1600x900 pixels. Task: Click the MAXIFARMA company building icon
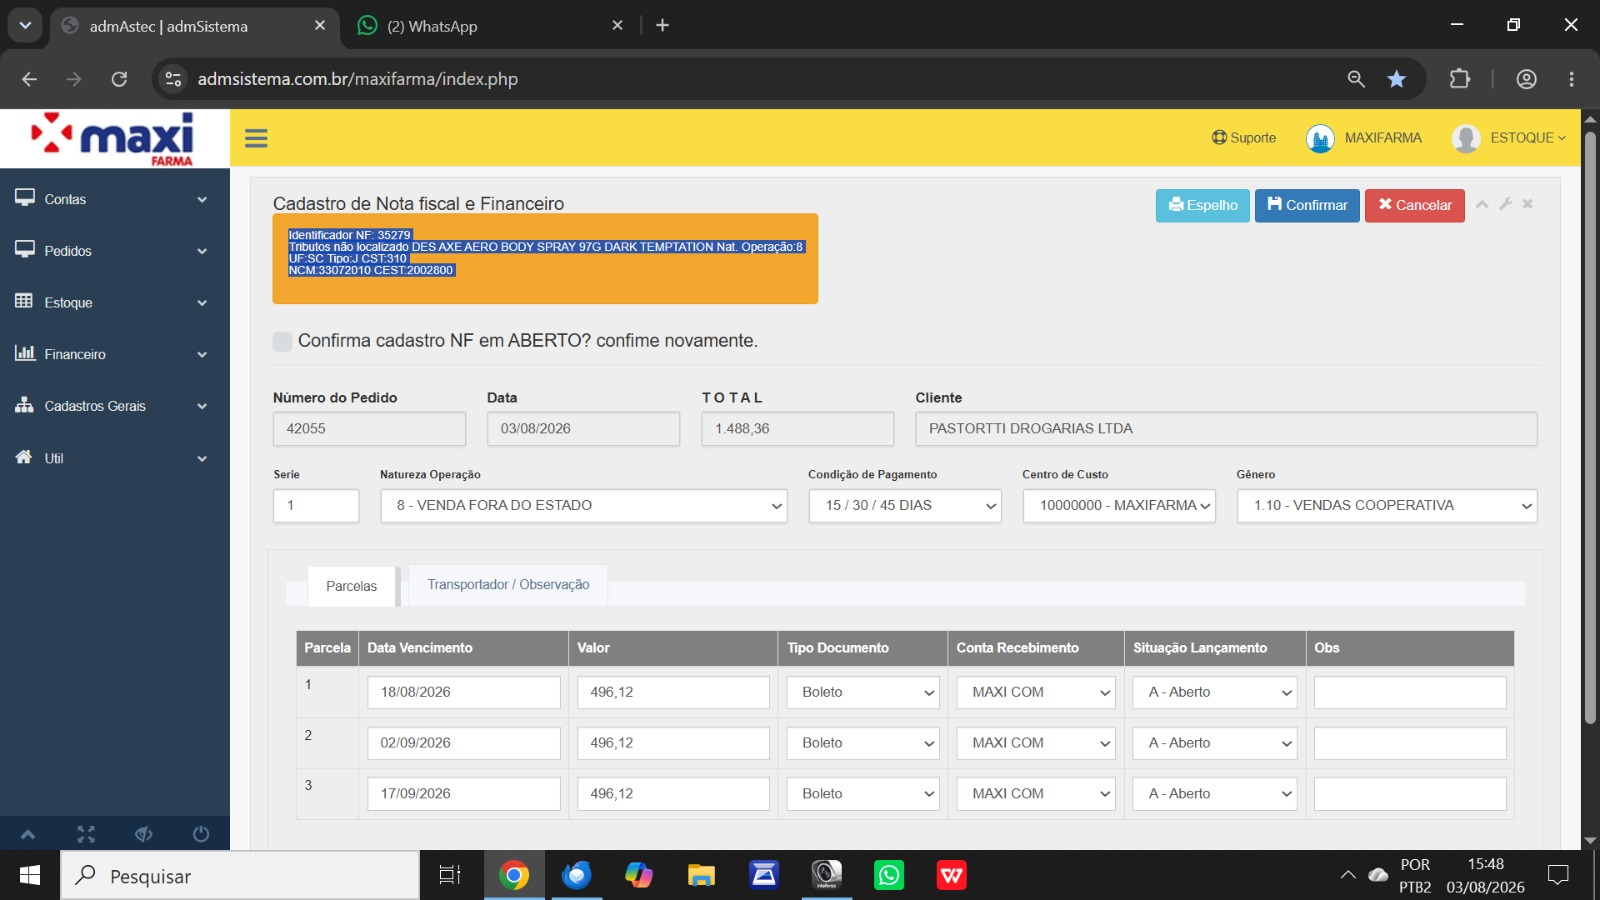[1320, 138]
